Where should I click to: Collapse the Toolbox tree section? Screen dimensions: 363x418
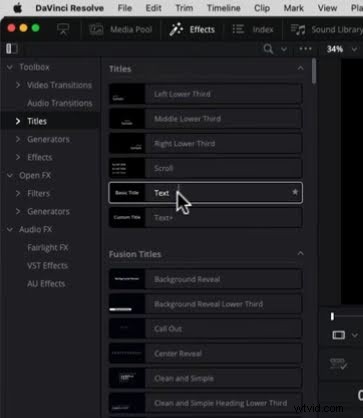point(10,67)
